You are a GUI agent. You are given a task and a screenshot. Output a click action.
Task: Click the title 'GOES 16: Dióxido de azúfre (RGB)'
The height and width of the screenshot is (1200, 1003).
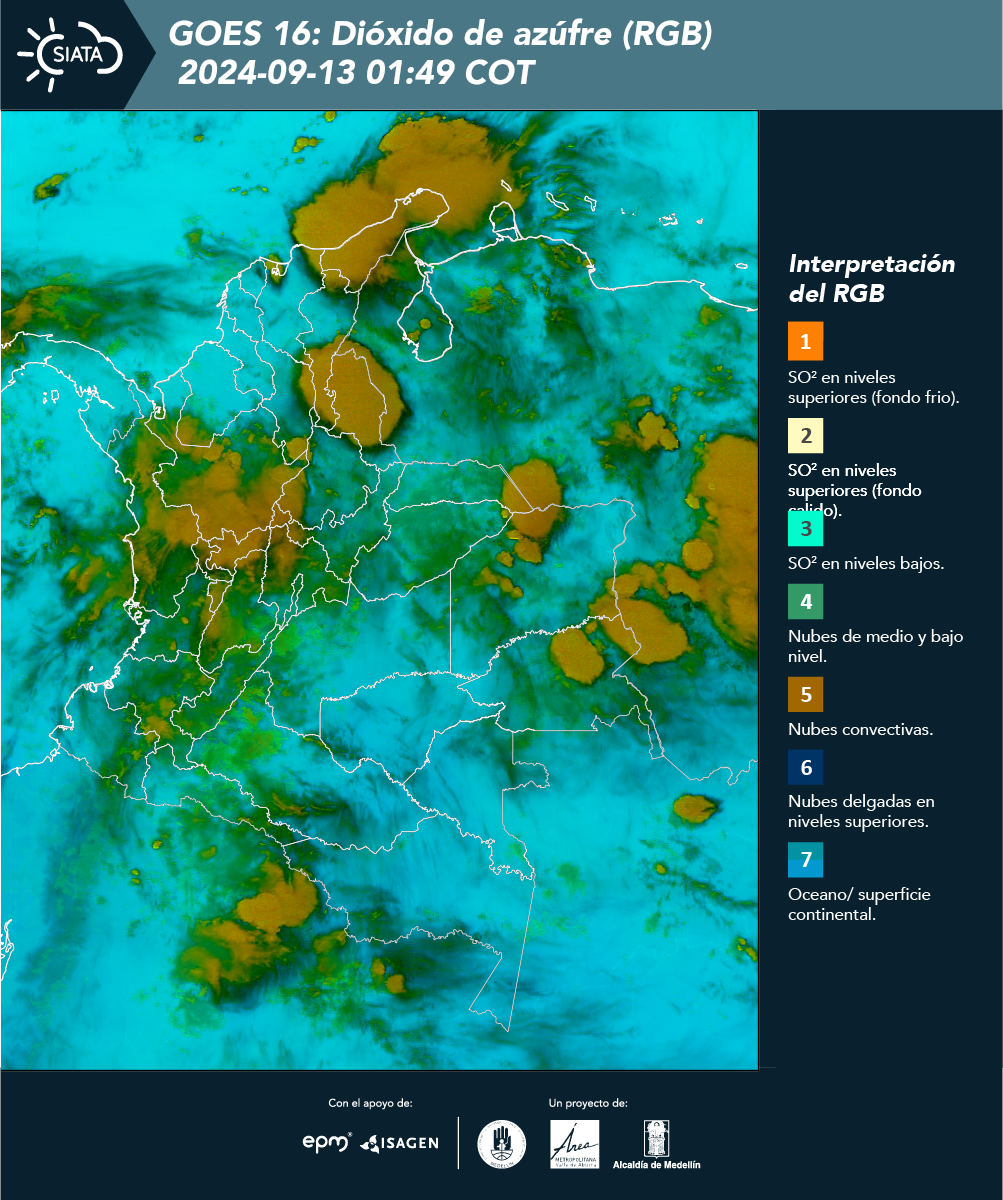pos(440,35)
